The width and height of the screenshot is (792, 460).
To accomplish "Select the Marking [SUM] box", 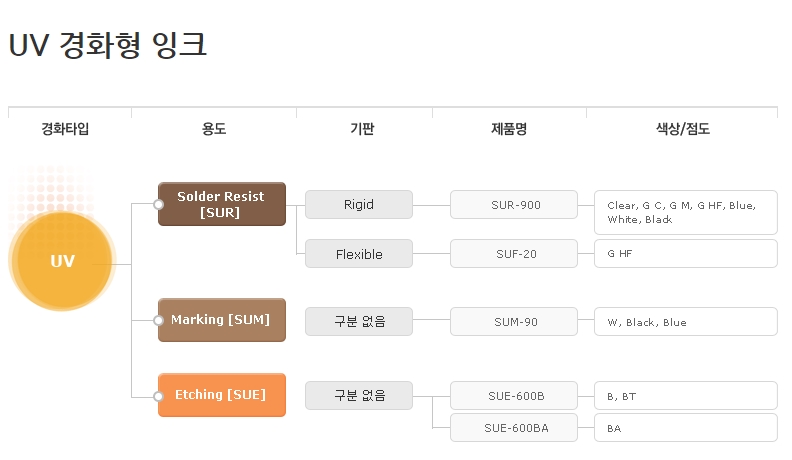I will point(222,320).
